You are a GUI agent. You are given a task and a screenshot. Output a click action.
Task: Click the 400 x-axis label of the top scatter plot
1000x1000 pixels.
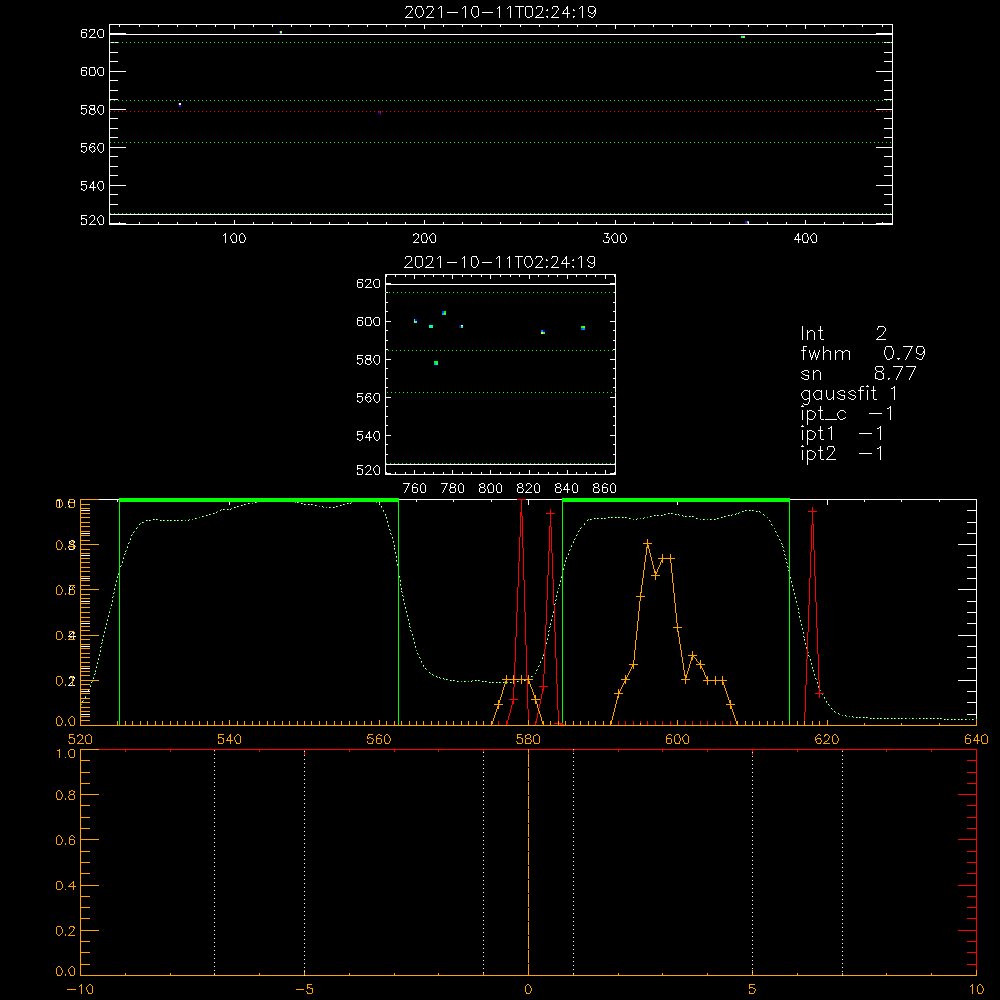tap(805, 239)
